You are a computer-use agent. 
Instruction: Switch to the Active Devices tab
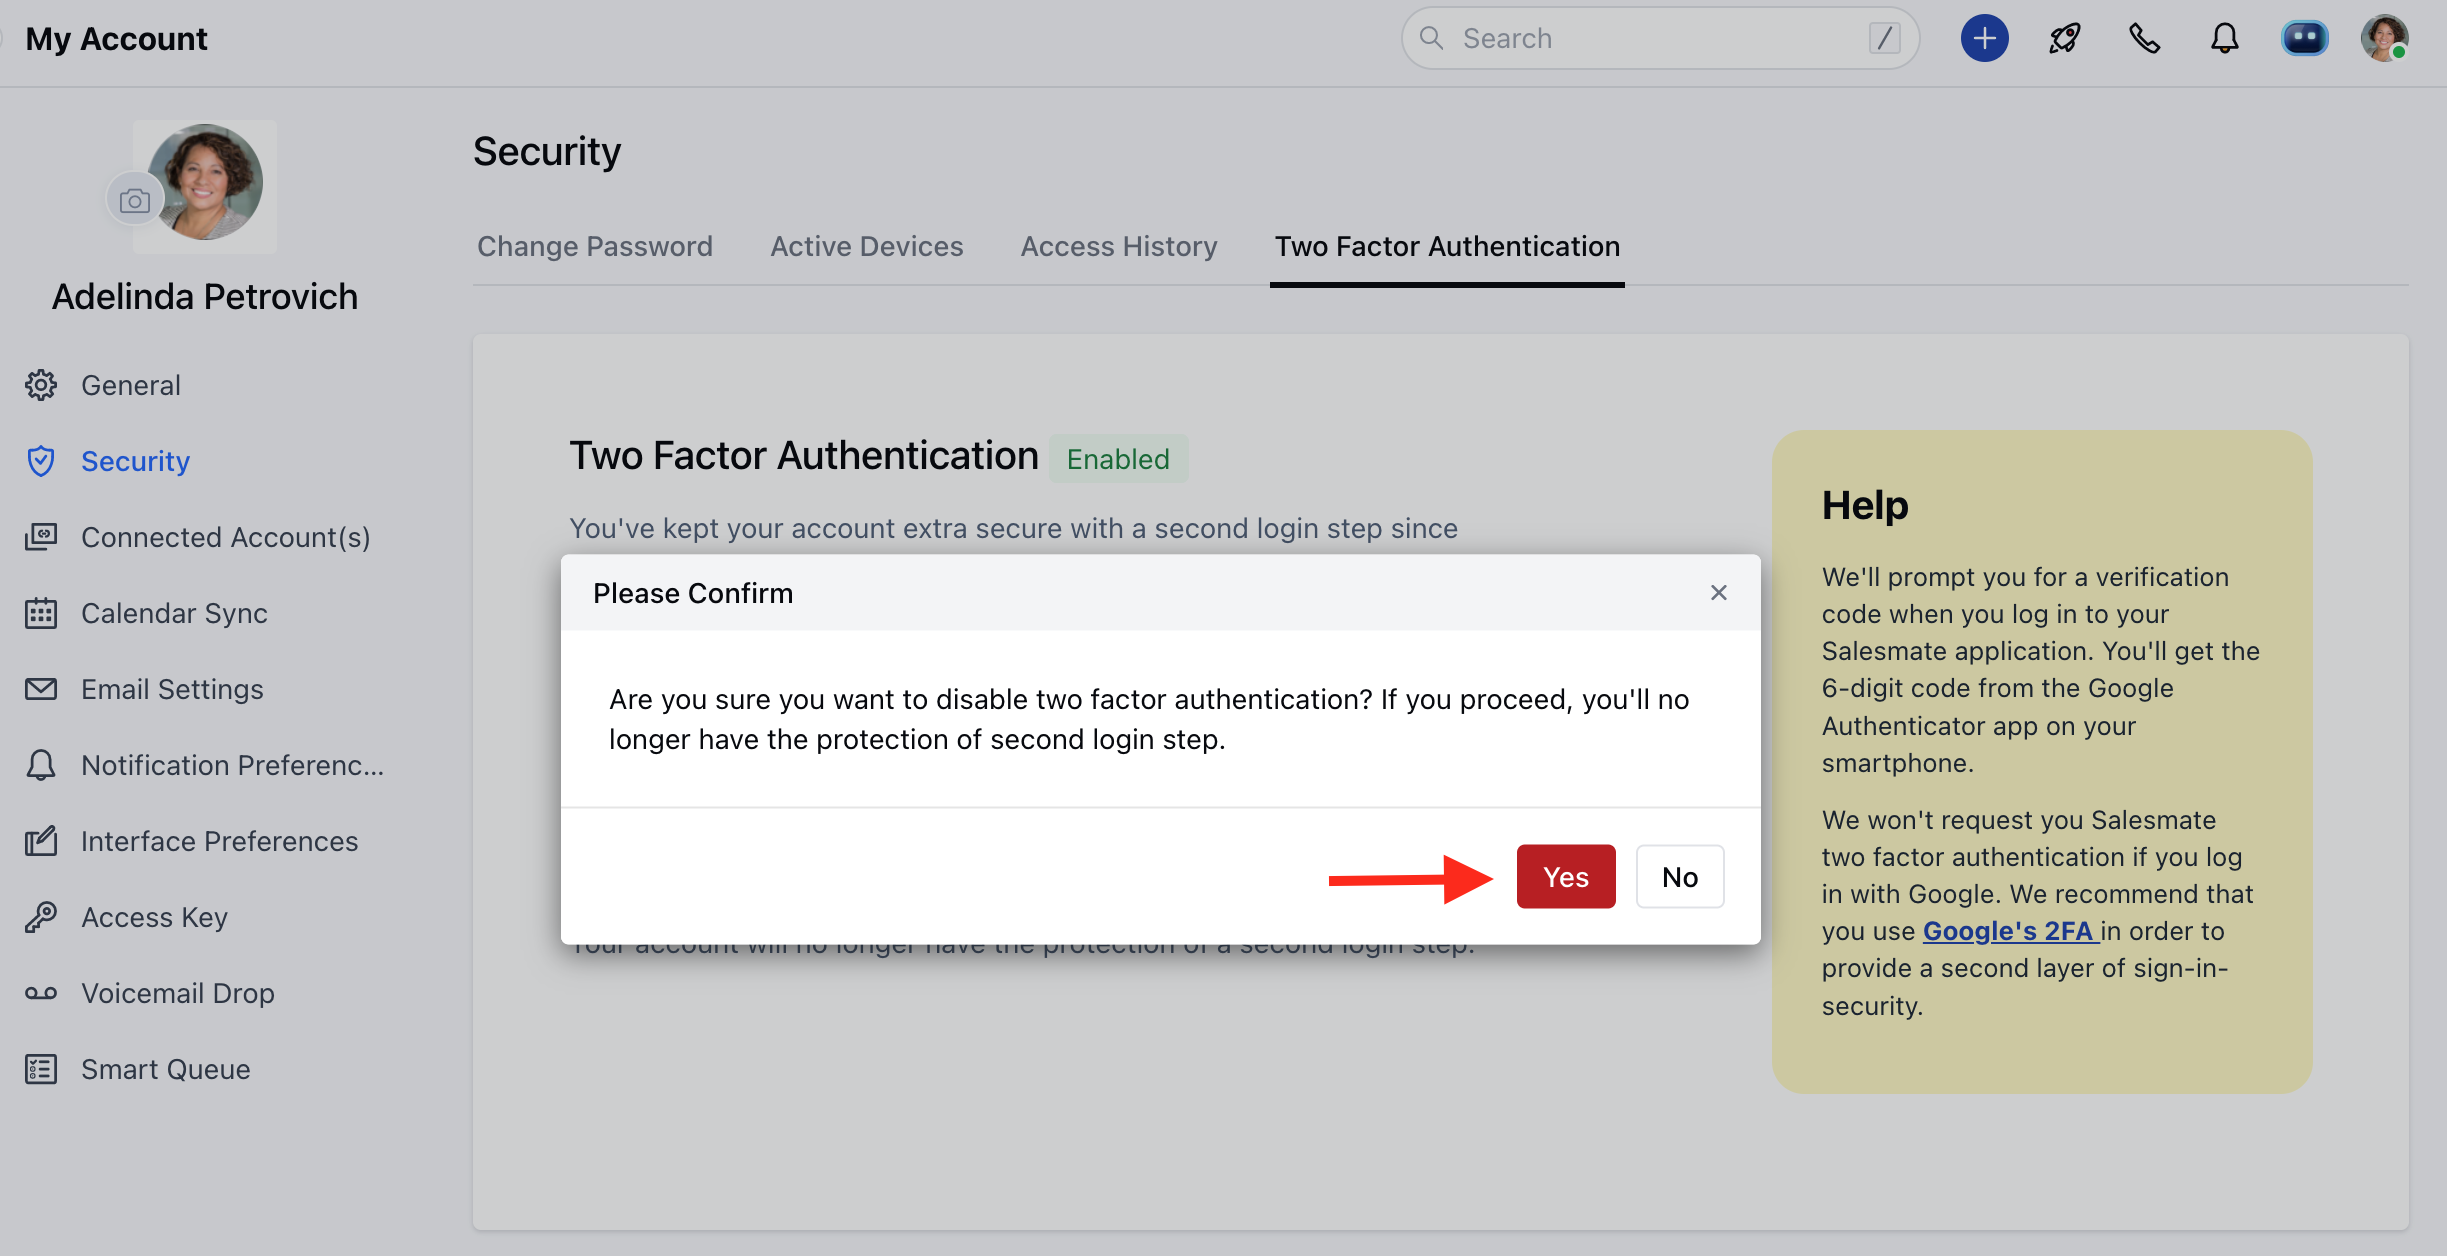(866, 246)
